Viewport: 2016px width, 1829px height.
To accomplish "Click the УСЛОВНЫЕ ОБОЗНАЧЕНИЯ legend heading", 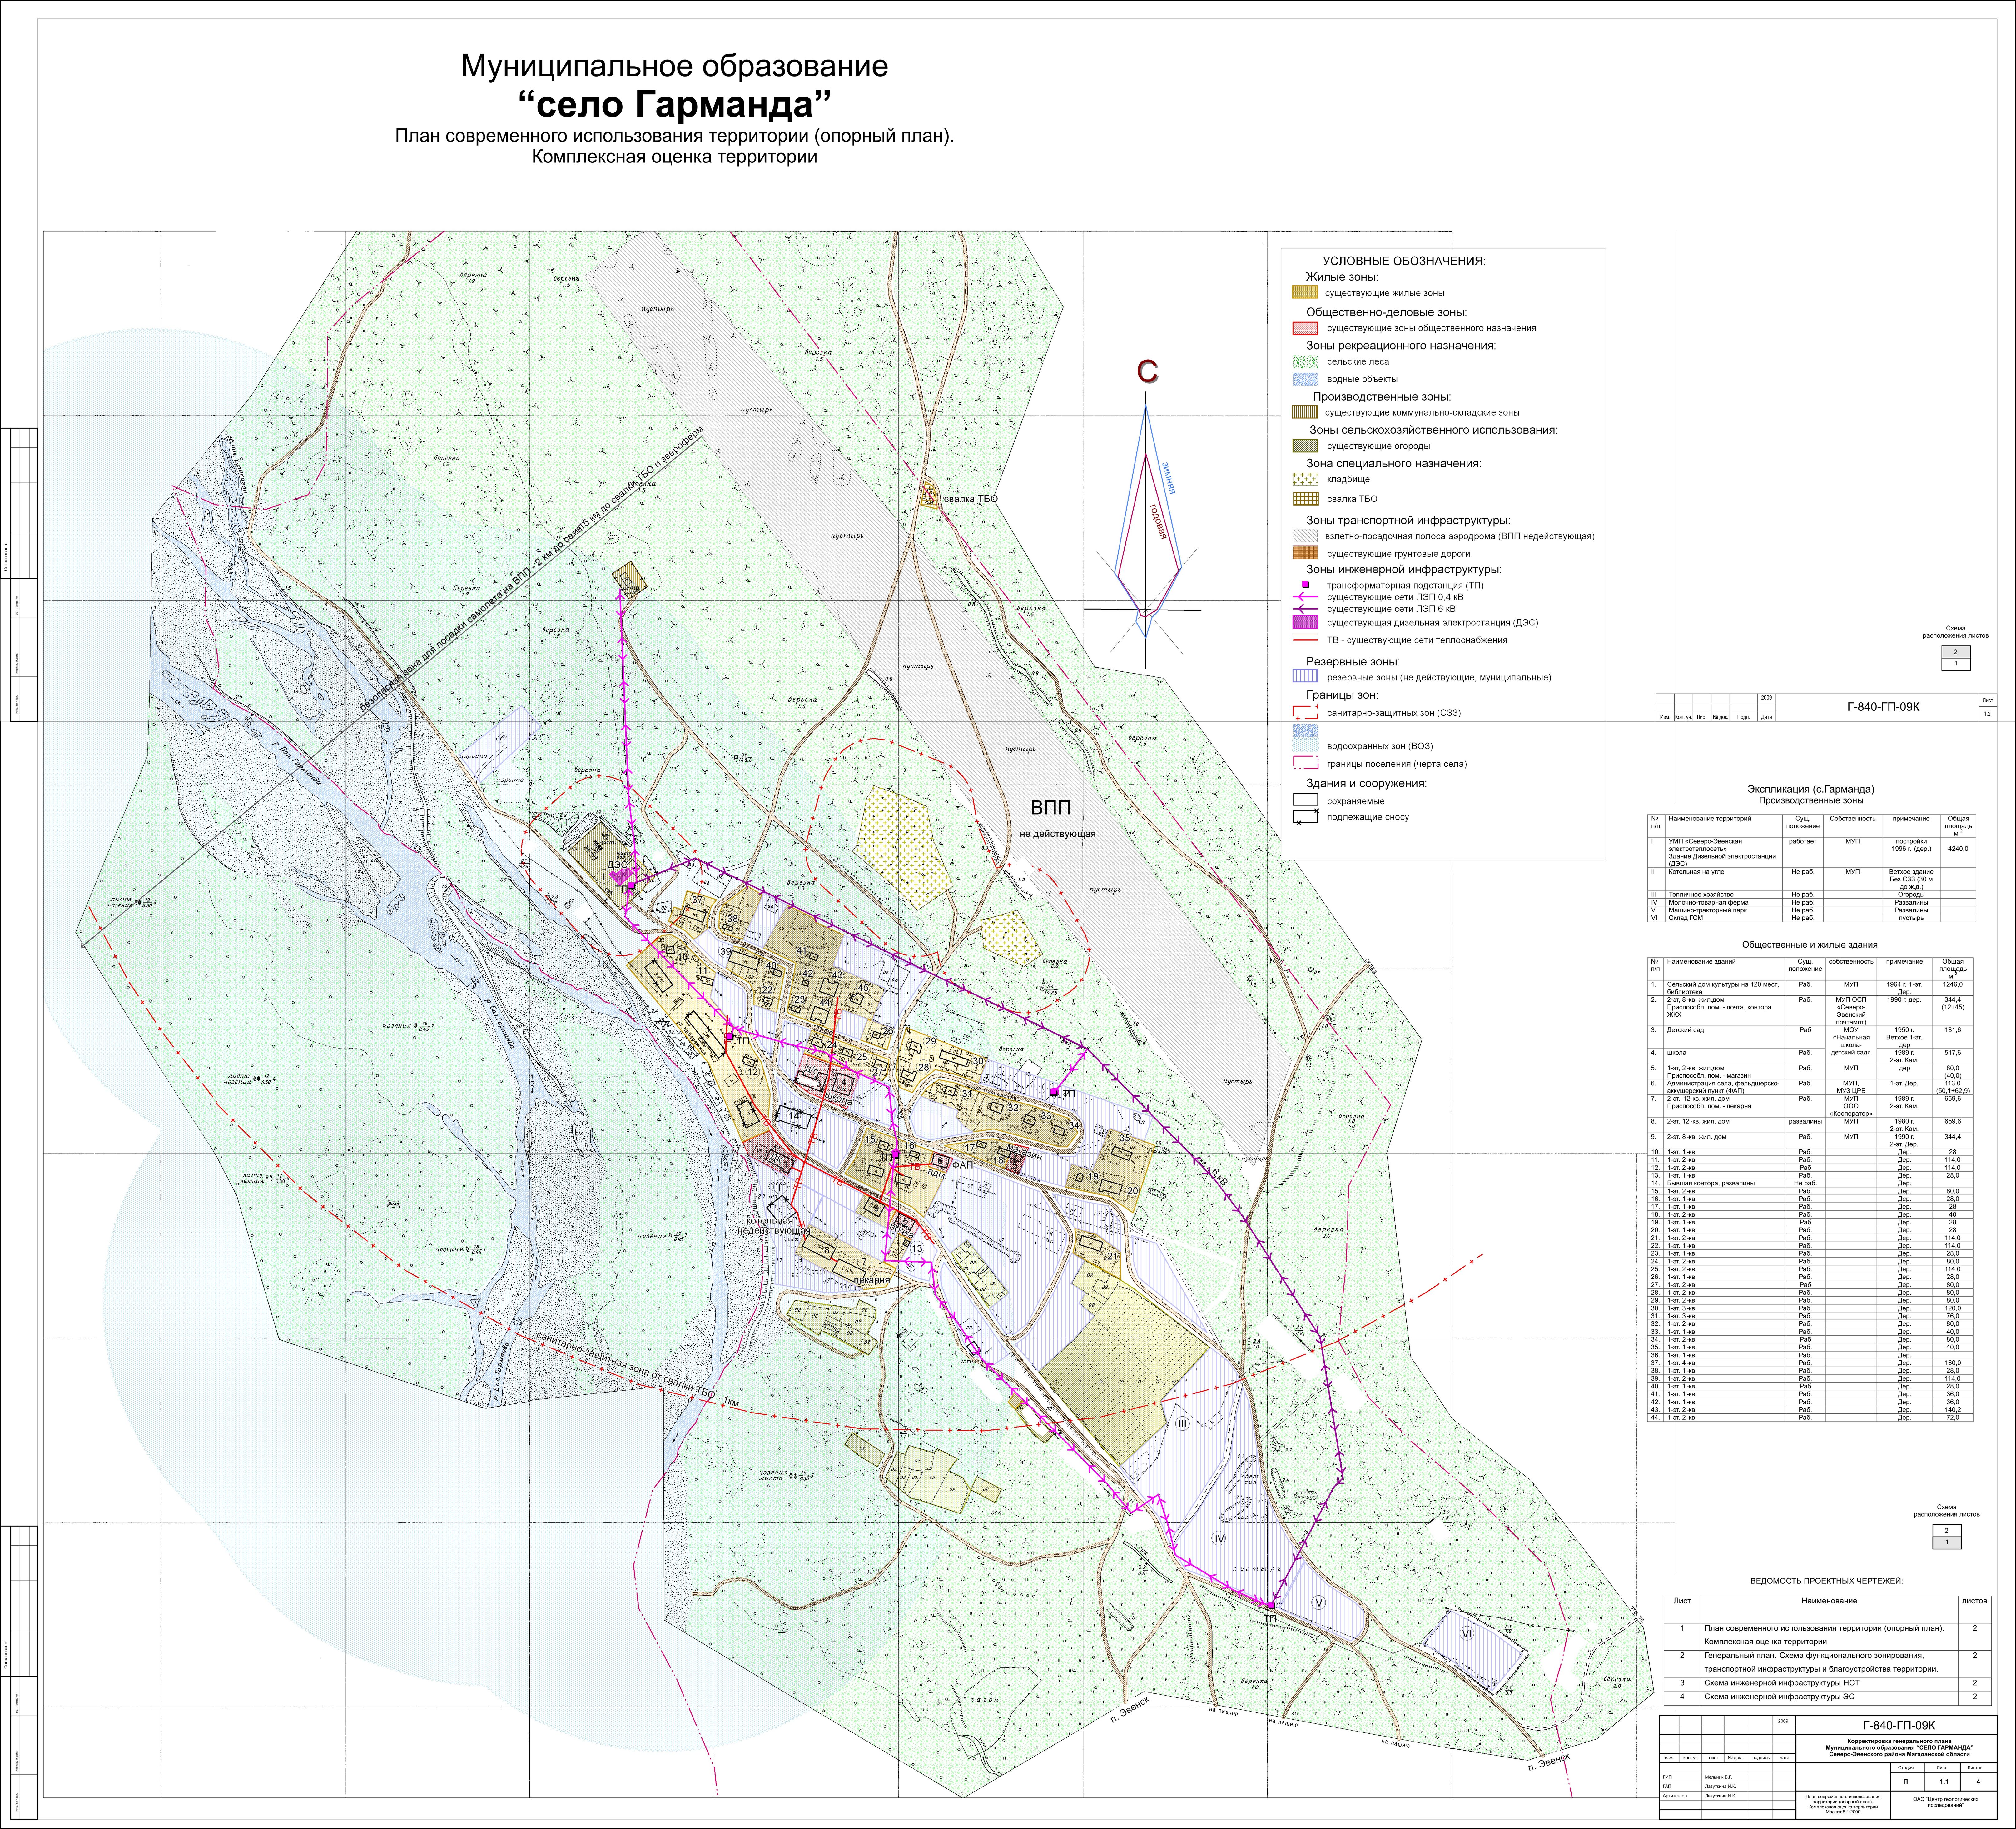I will [1404, 261].
